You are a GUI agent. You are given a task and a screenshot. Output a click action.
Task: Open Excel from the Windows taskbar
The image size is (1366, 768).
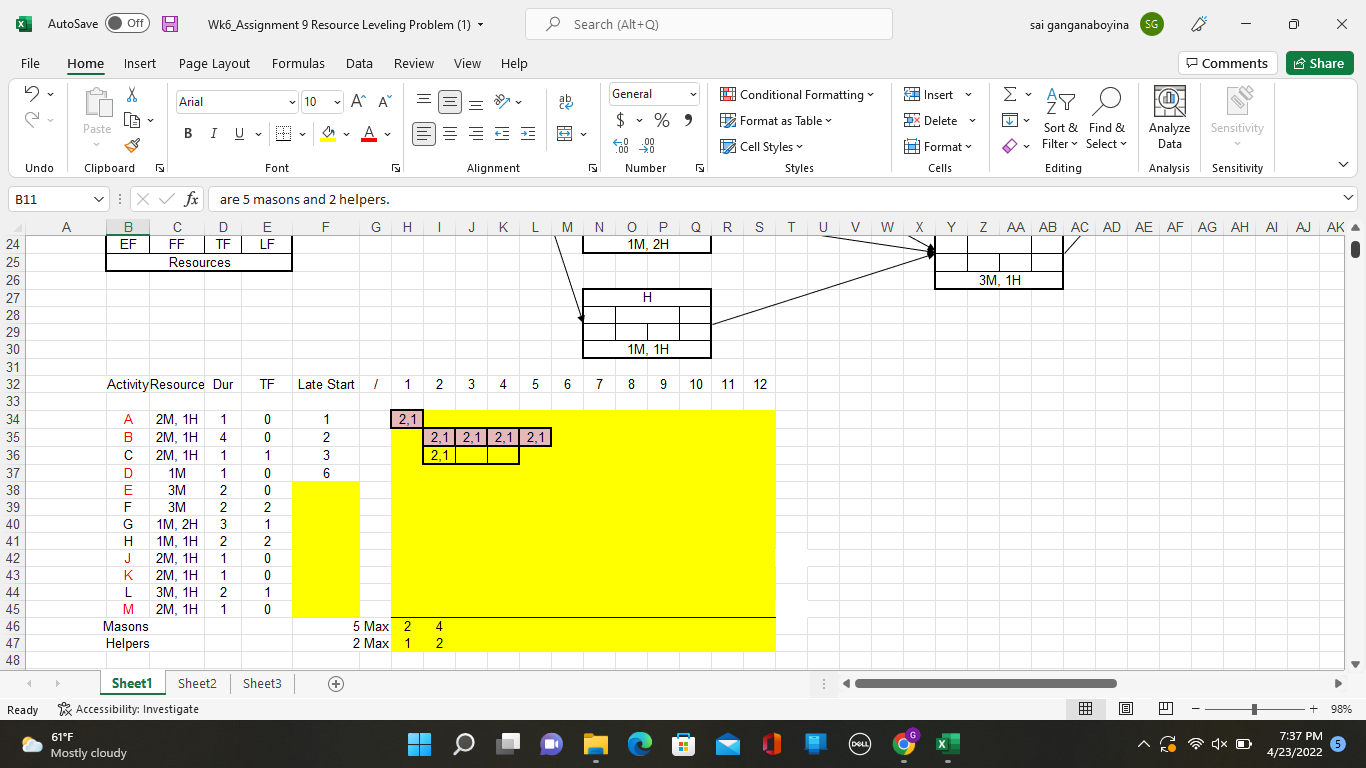946,744
